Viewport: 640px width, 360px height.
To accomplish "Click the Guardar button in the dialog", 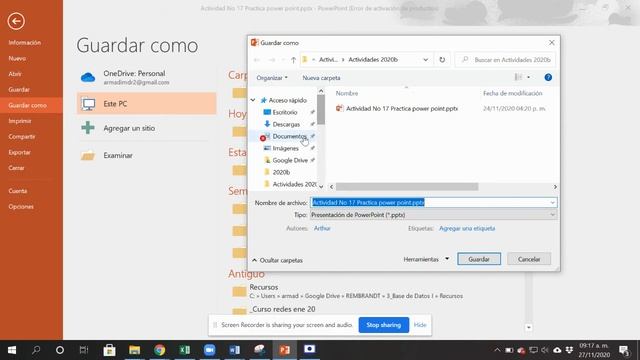I will pyautogui.click(x=479, y=259).
